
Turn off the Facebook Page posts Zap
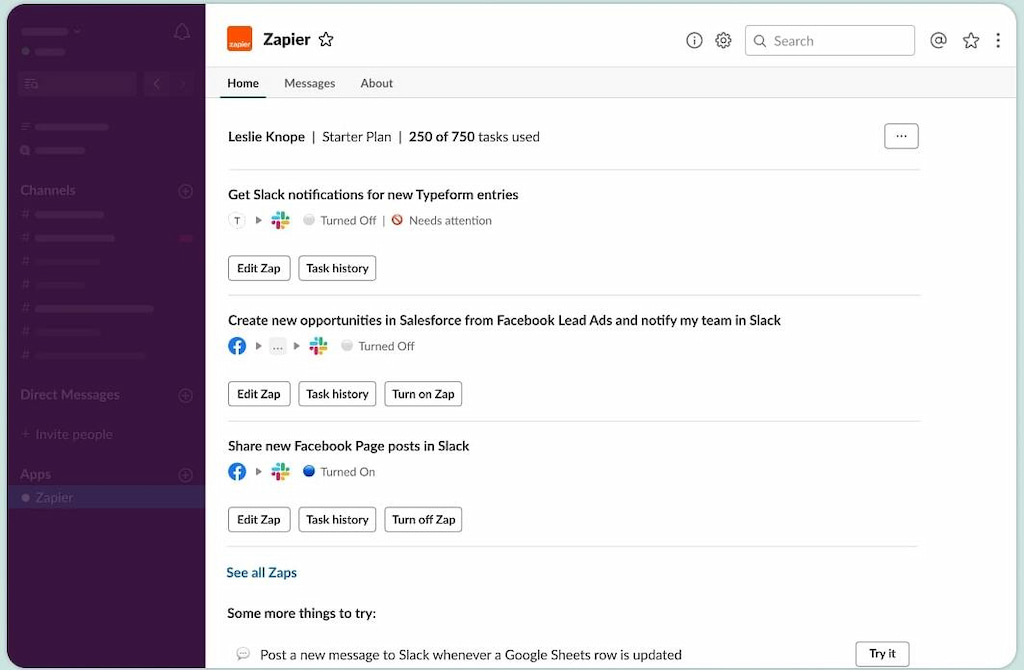423,519
